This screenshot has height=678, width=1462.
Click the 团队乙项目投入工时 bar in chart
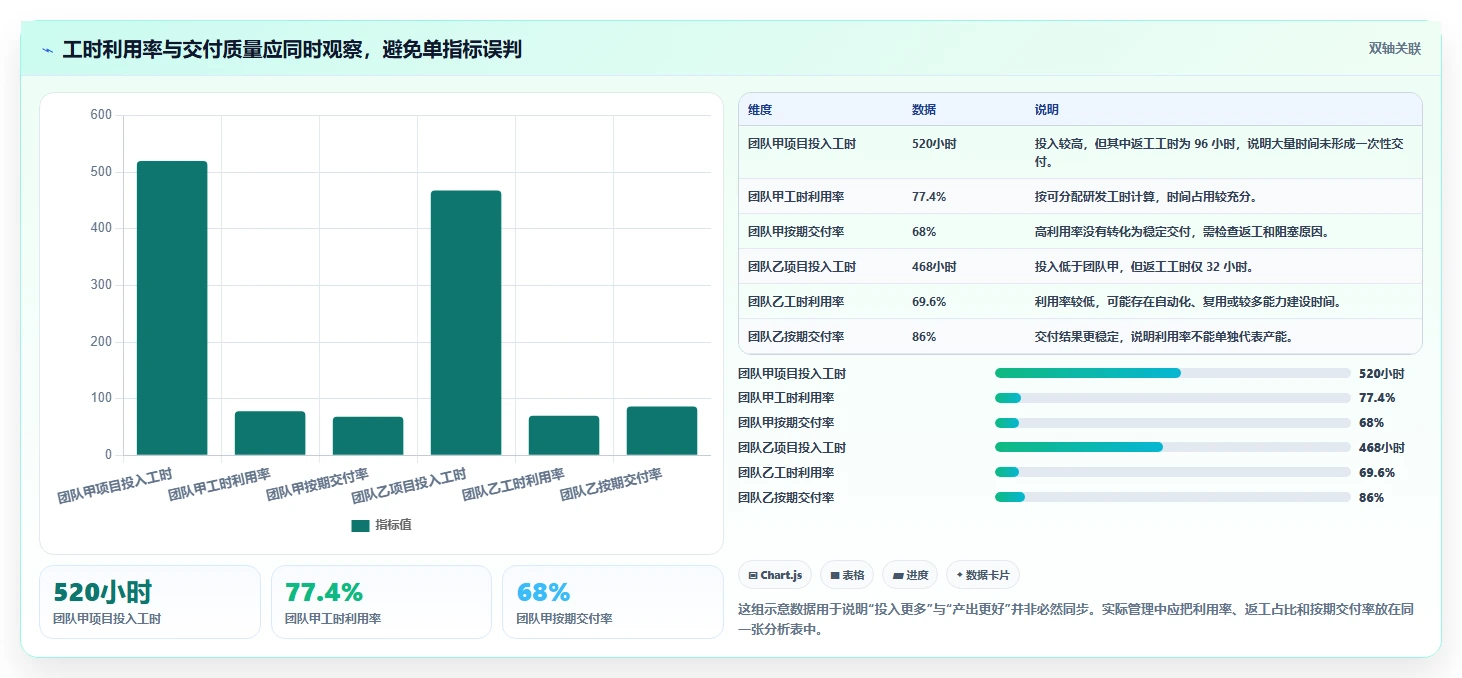click(x=466, y=323)
